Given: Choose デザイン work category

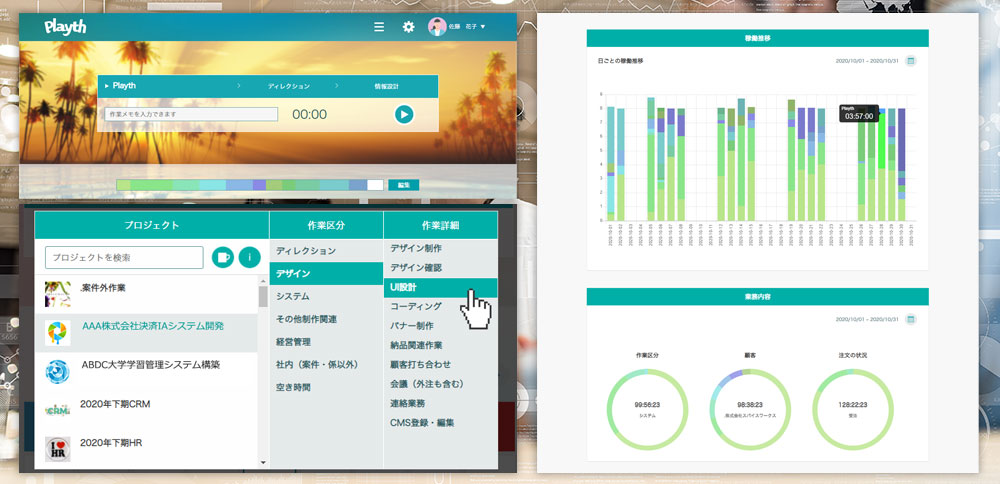Looking at the screenshot, I should point(326,274).
